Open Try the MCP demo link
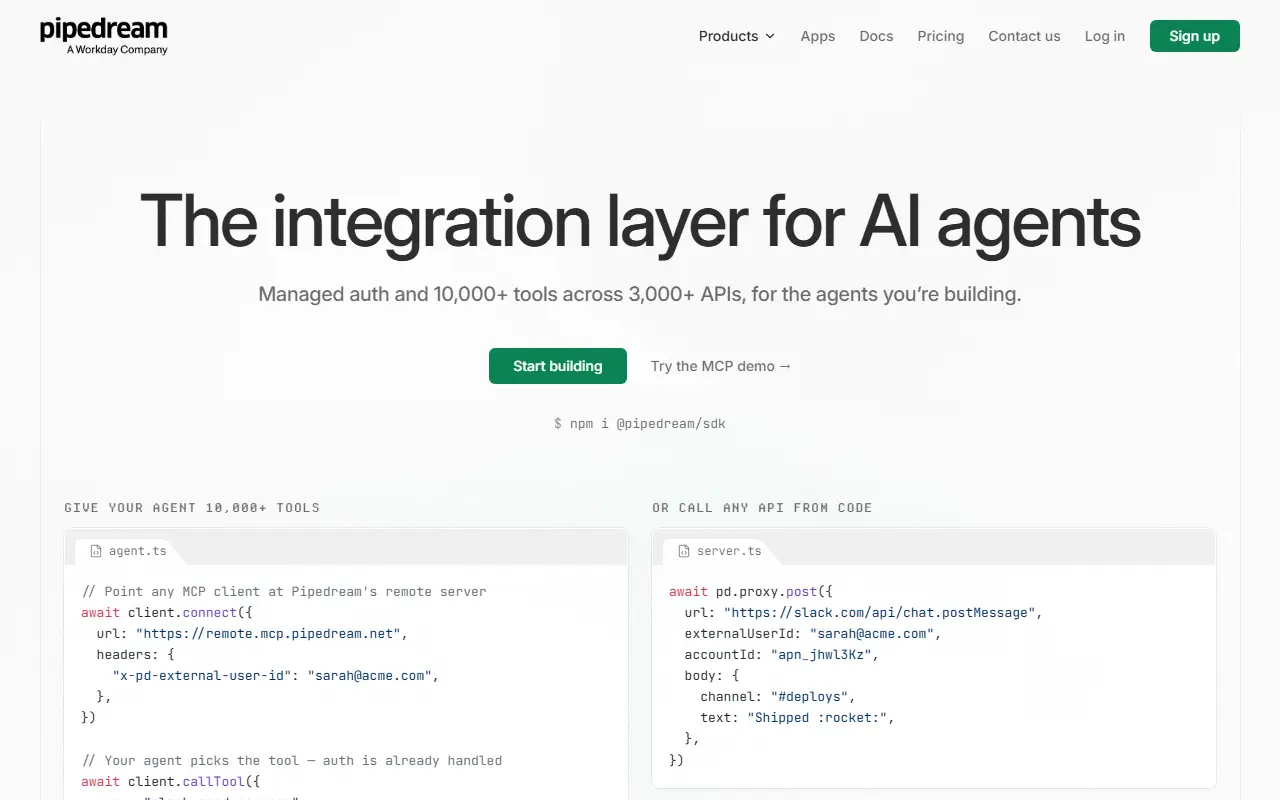 coord(721,366)
